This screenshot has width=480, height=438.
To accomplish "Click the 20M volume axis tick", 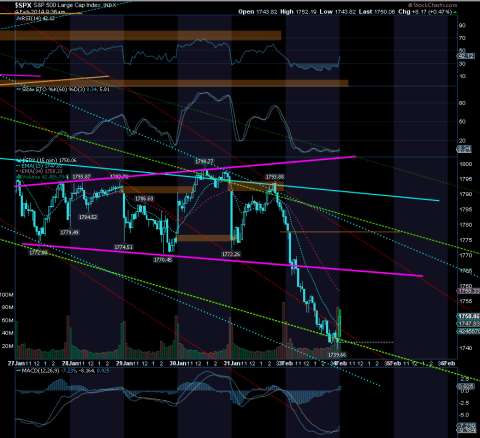I will (x=8, y=346).
